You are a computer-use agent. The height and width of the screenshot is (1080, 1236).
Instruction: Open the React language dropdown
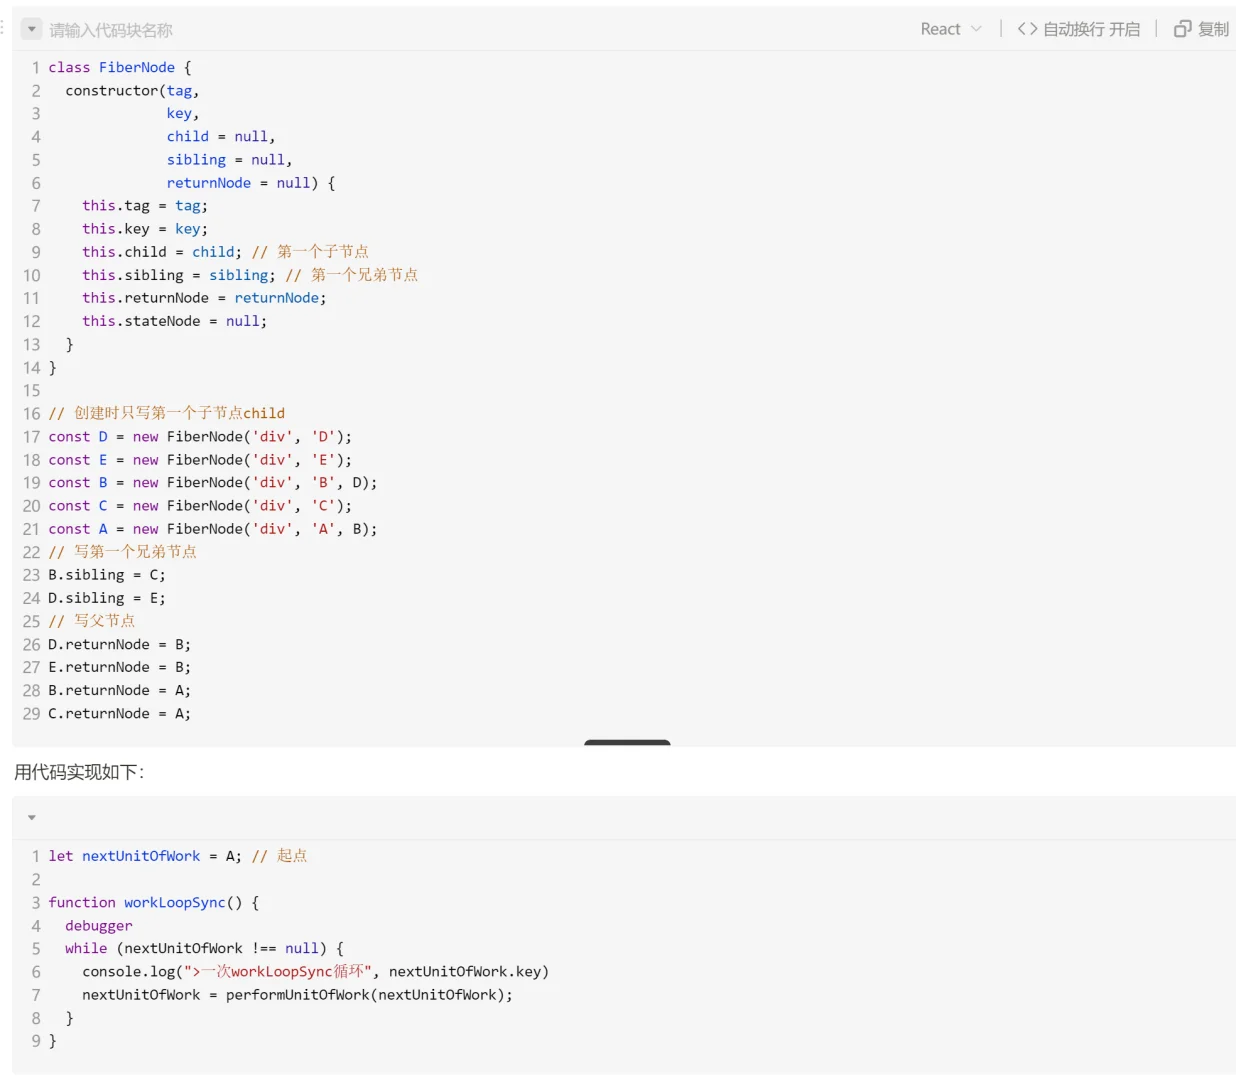coord(951,29)
